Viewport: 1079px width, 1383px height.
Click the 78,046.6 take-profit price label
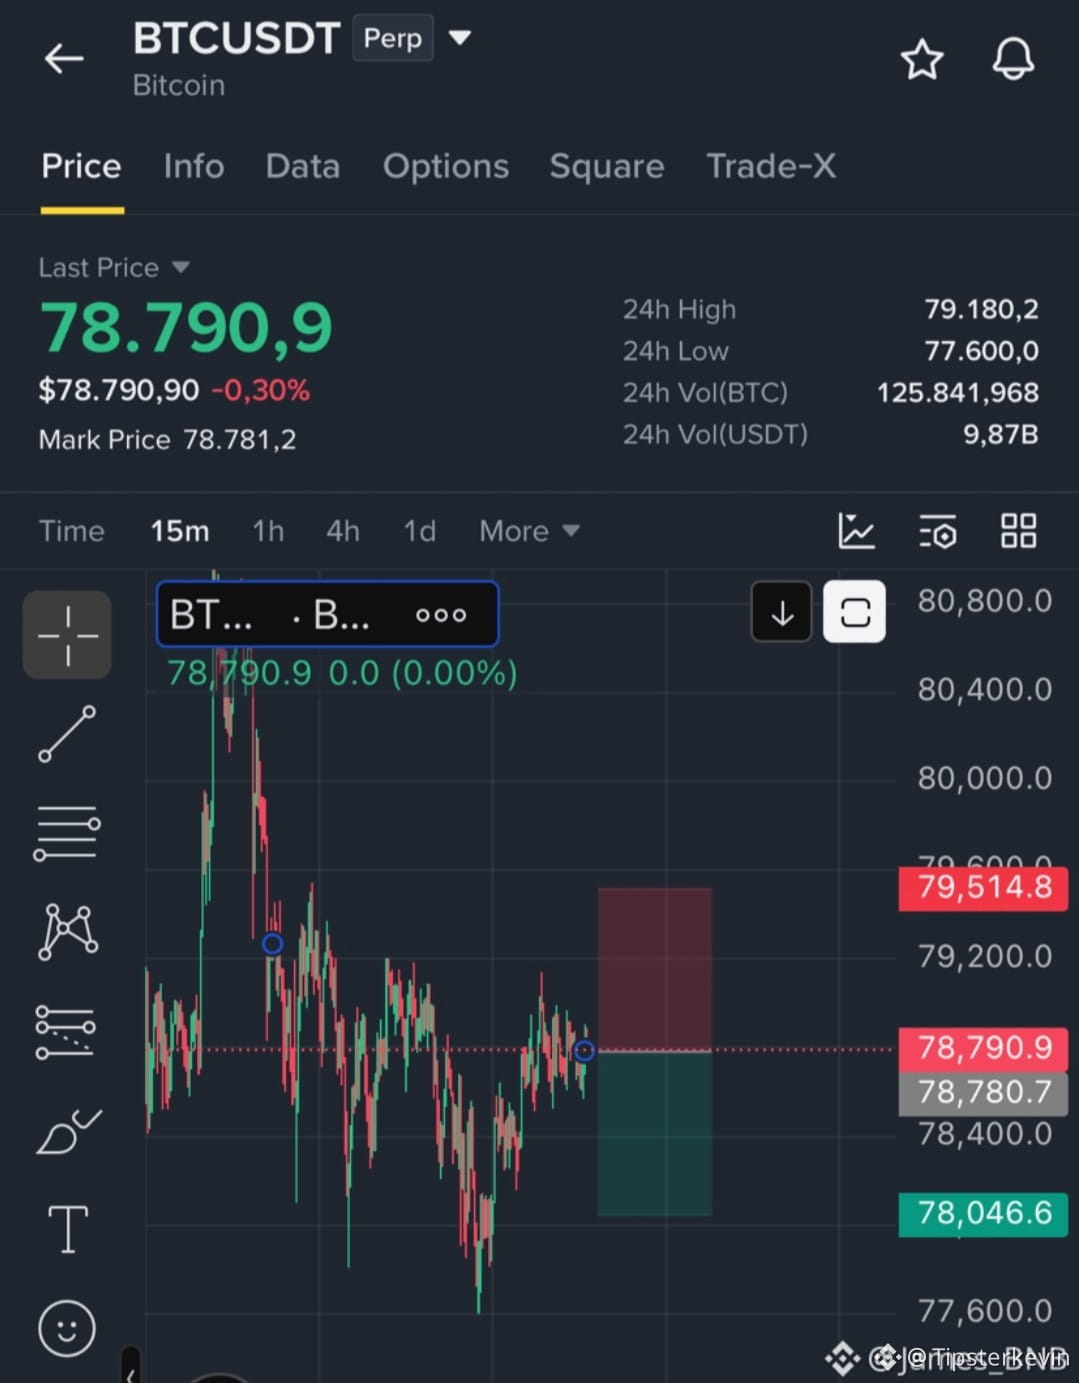click(x=984, y=1214)
